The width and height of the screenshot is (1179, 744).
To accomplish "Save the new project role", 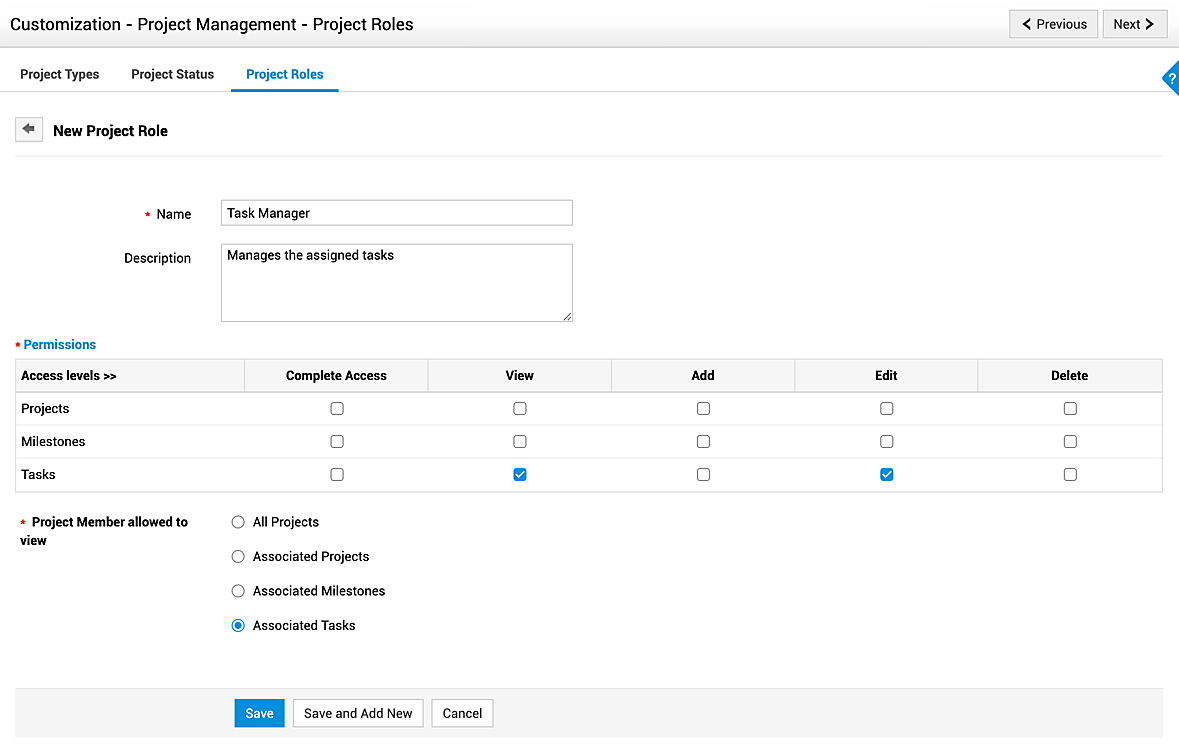I will (259, 713).
